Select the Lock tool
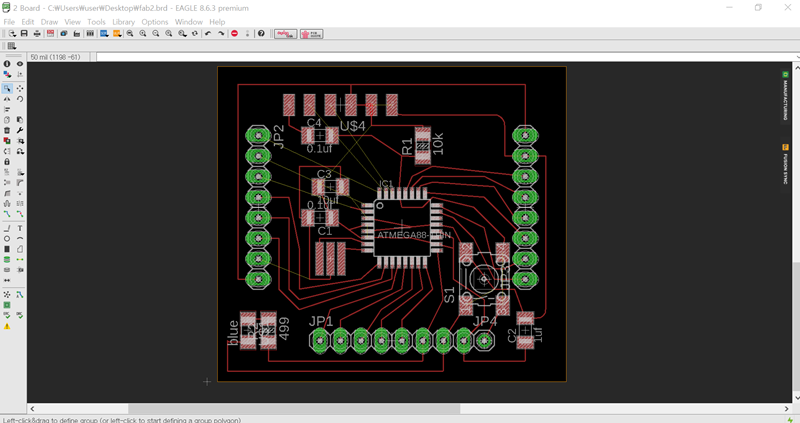Screen dimensions: 800x423 click(x=7, y=162)
